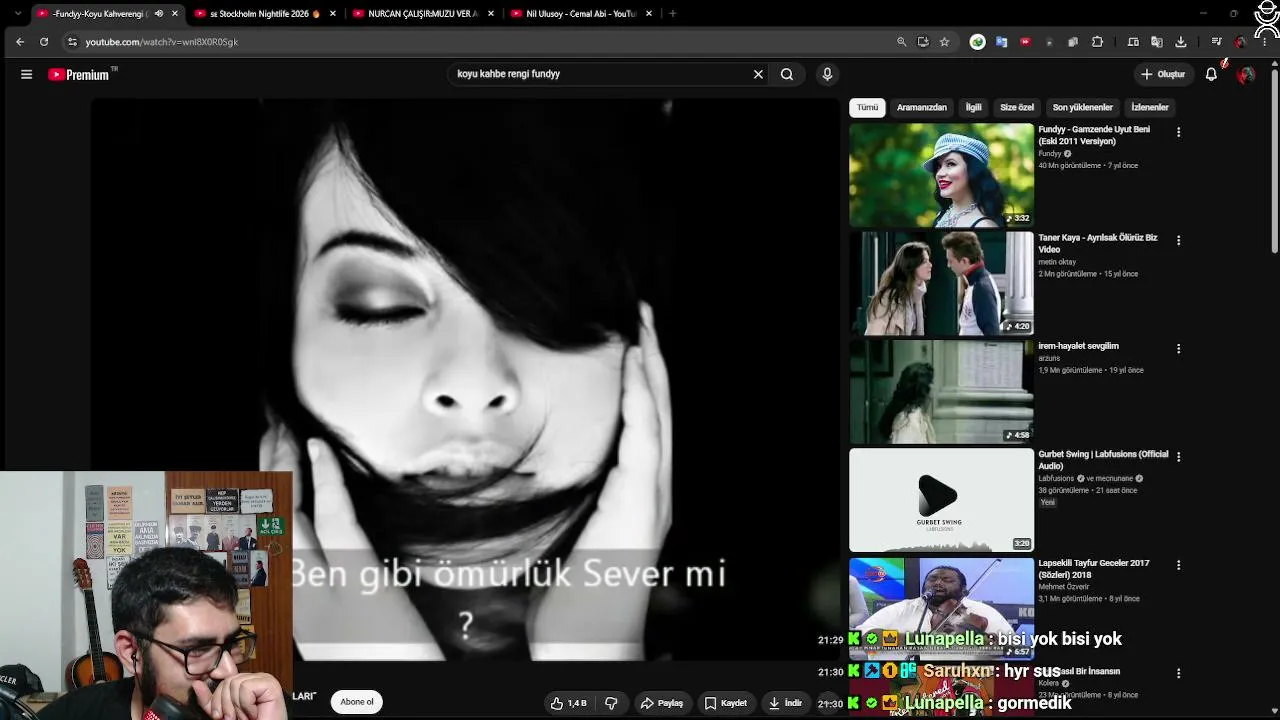This screenshot has width=1280, height=720.
Task: Open options for Lapsekili Tayfur Geceler video
Action: (x=1179, y=565)
